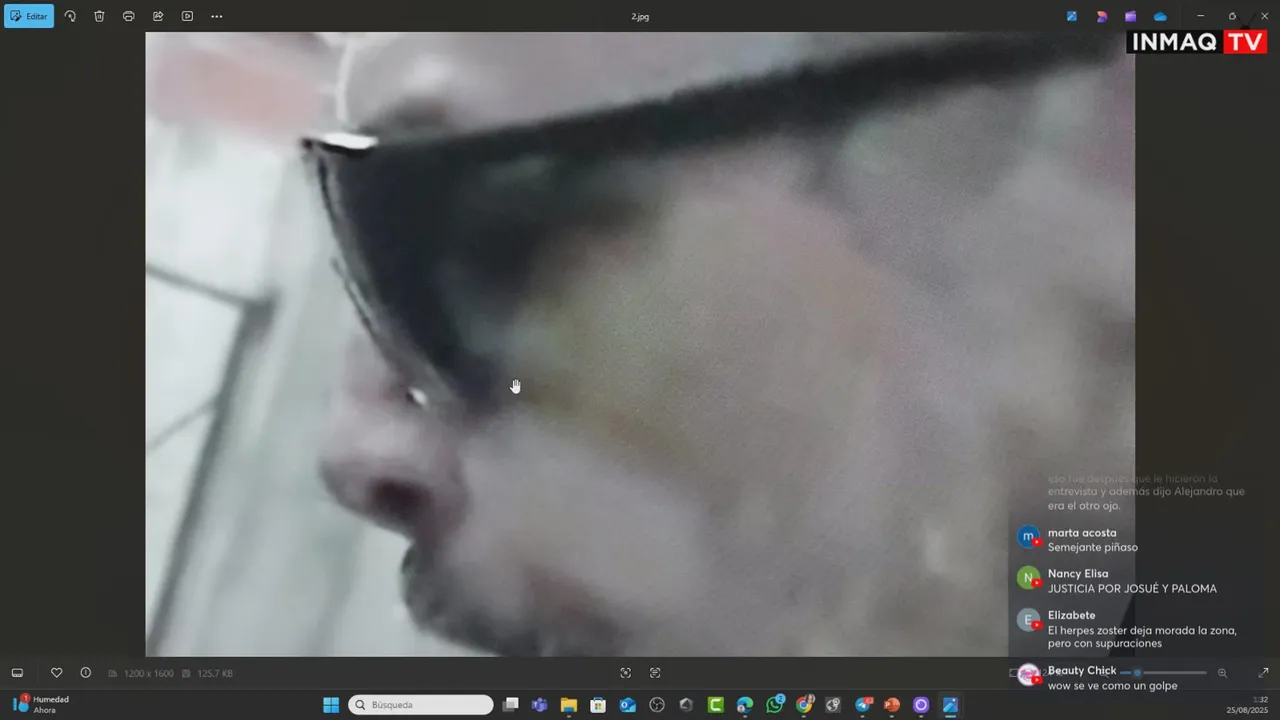The image size is (1280, 720).
Task: Open the Humedad weather widget
Action: (40, 705)
